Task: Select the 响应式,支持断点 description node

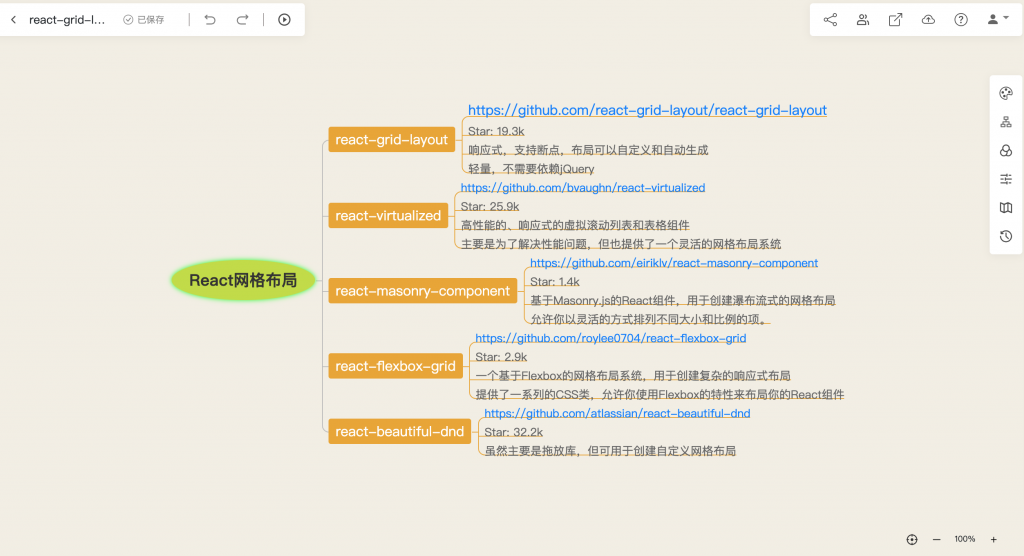Action: (588, 150)
